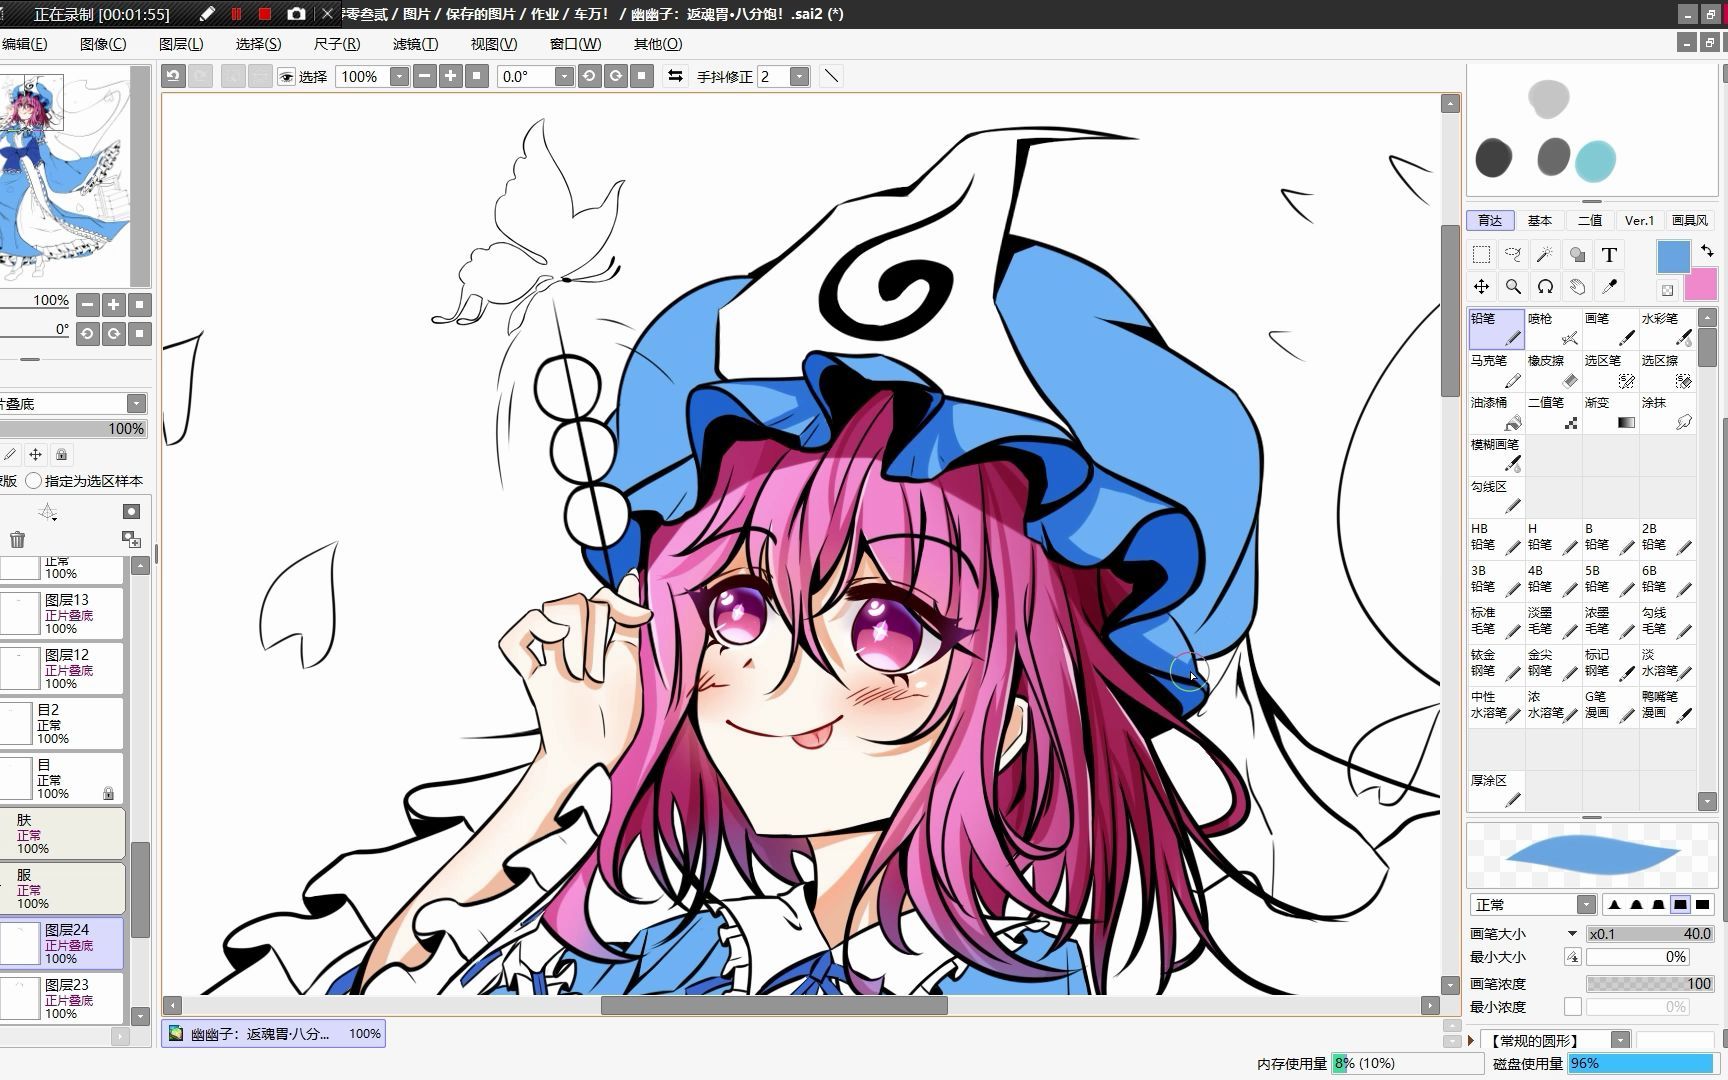Image resolution: width=1728 pixels, height=1080 pixels.
Task: Select the hand pan tool
Action: click(1577, 287)
